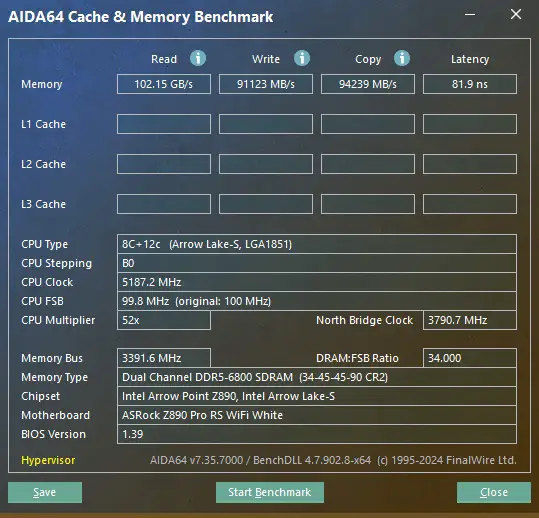
Task: Select the Memory Copy result 94239 MB/s
Action: (368, 84)
